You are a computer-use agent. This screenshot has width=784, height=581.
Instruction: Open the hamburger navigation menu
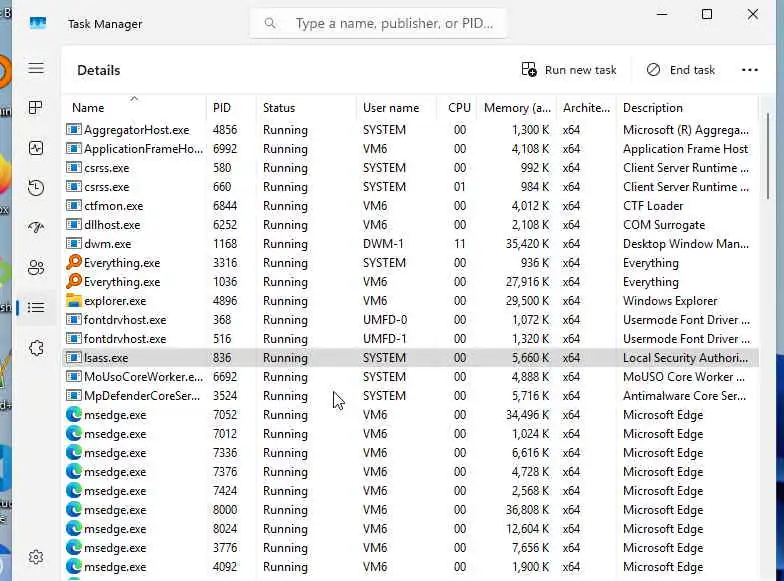pyautogui.click(x=36, y=68)
